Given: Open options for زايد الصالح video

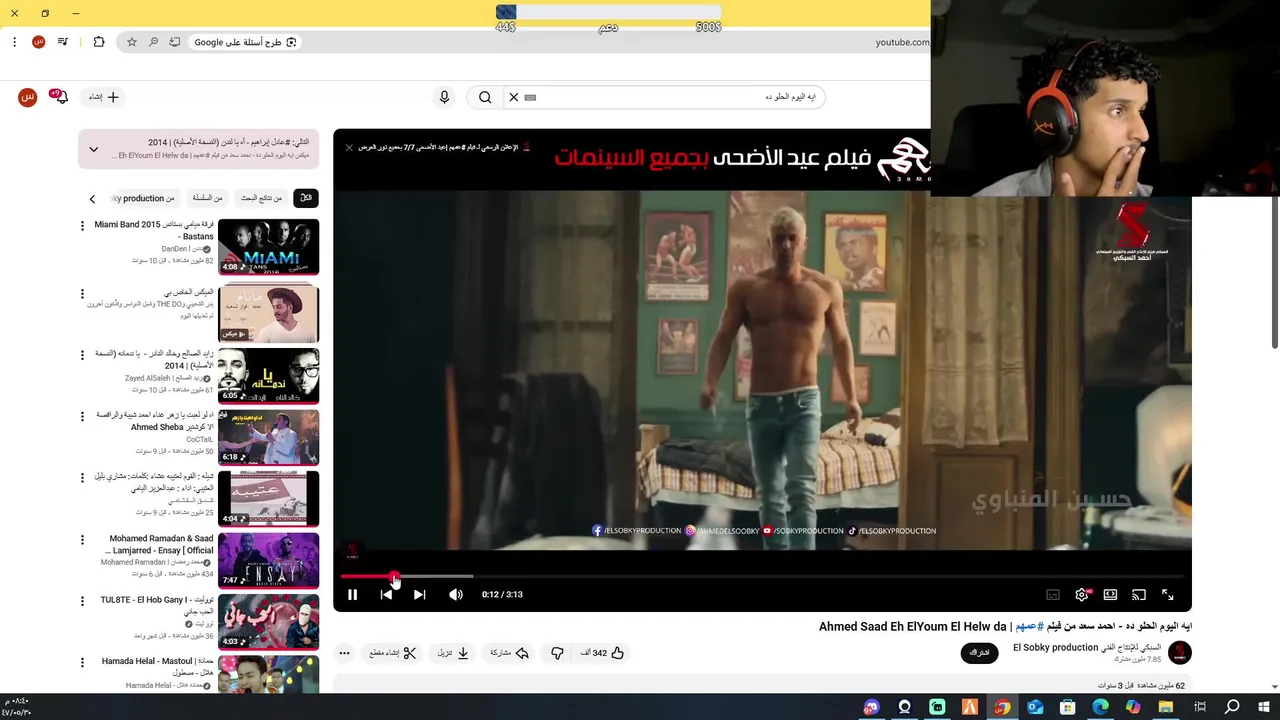Looking at the screenshot, I should click(x=82, y=355).
